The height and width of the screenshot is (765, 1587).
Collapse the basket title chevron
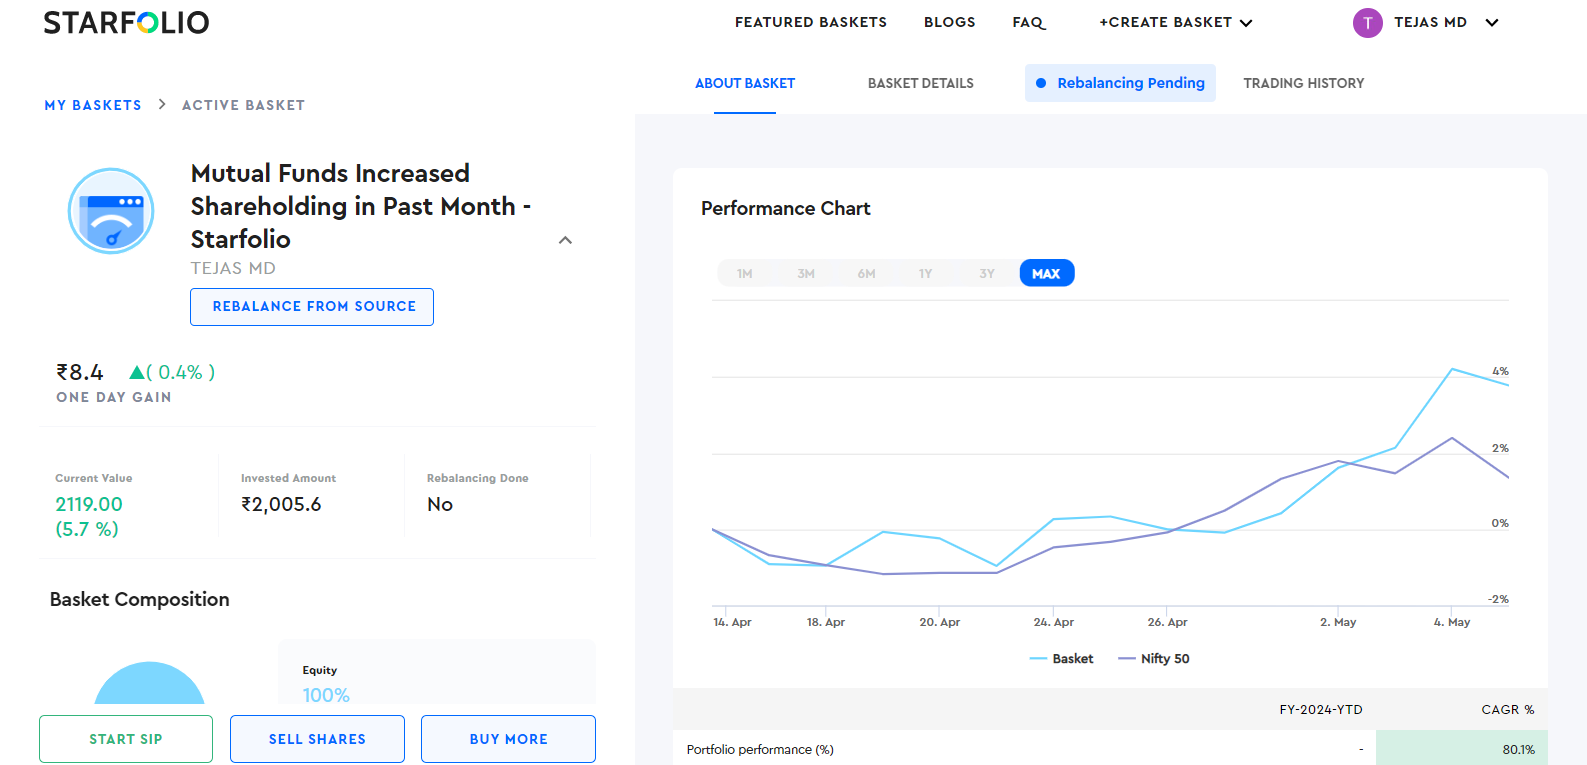(565, 240)
